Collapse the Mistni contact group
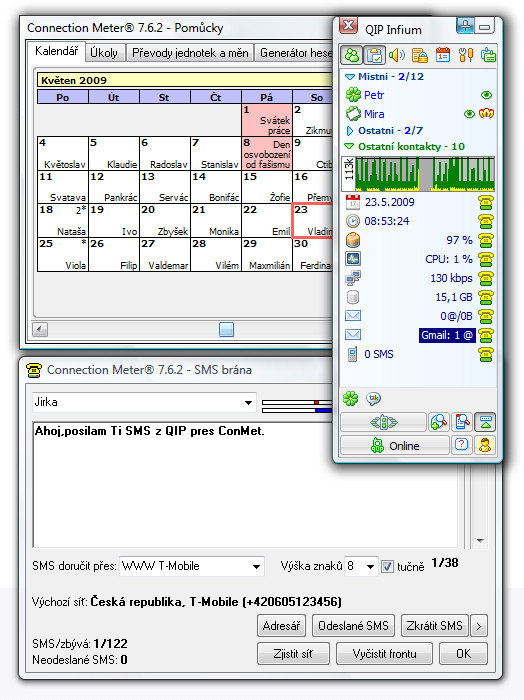Image resolution: width=524 pixels, height=700 pixels. tap(350, 77)
